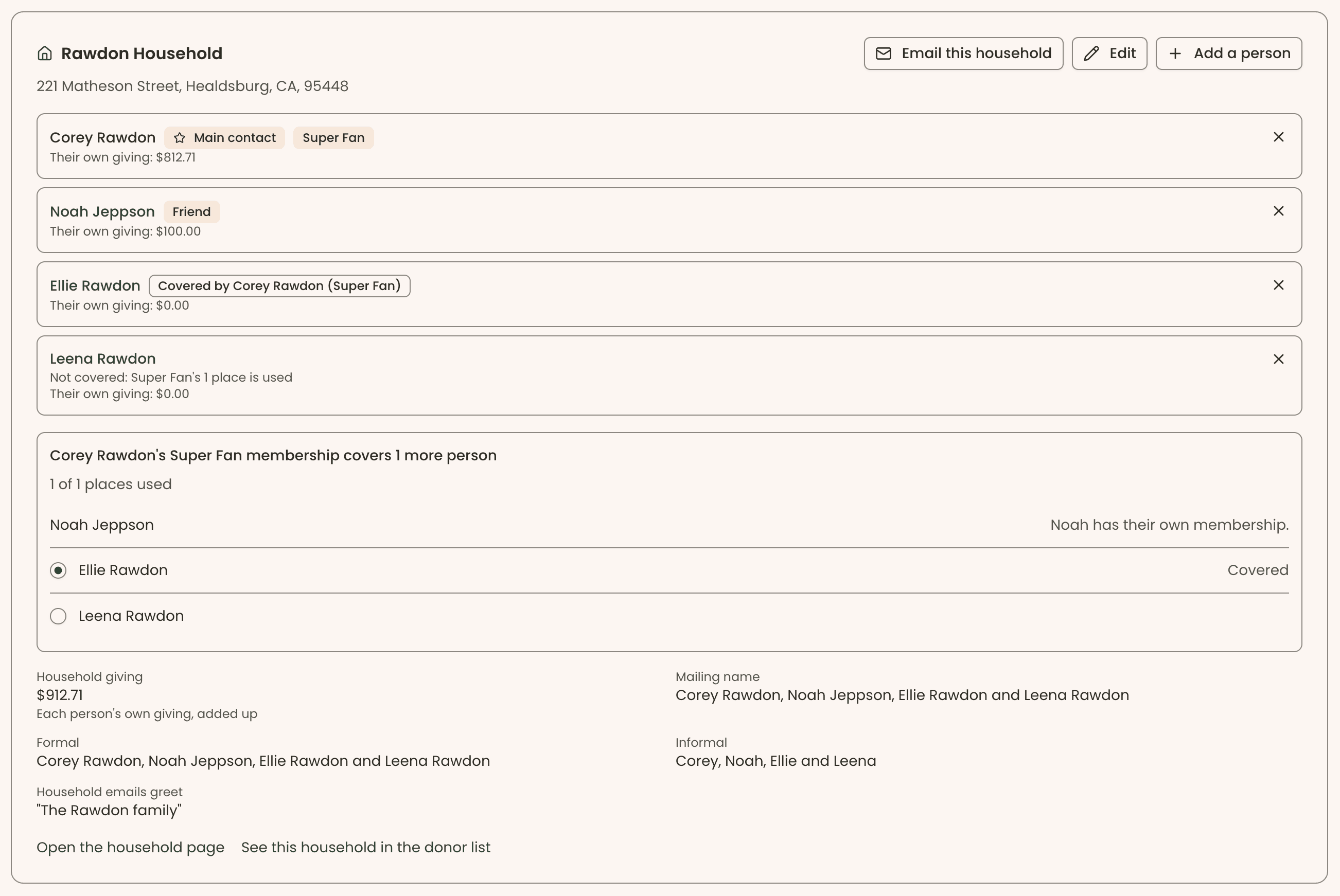Click the Edit button
Image resolution: width=1340 pixels, height=896 pixels.
(x=1109, y=54)
